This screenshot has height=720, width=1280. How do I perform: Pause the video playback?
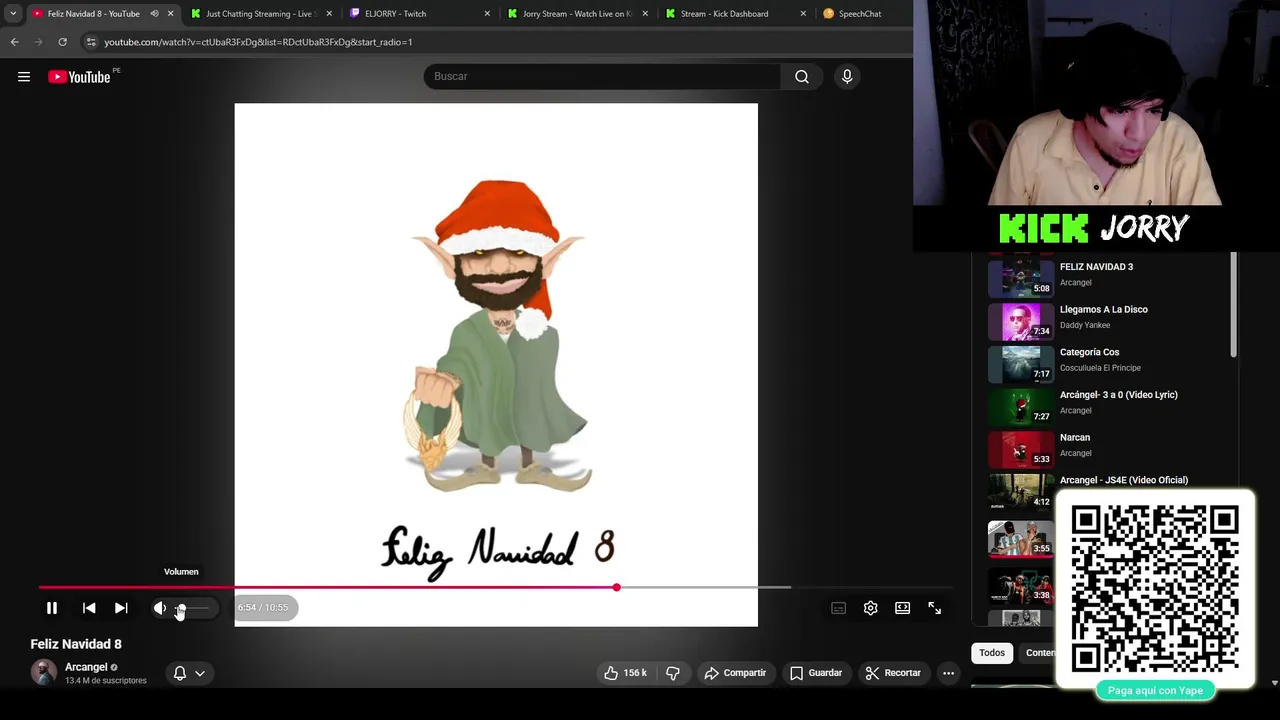pos(52,608)
